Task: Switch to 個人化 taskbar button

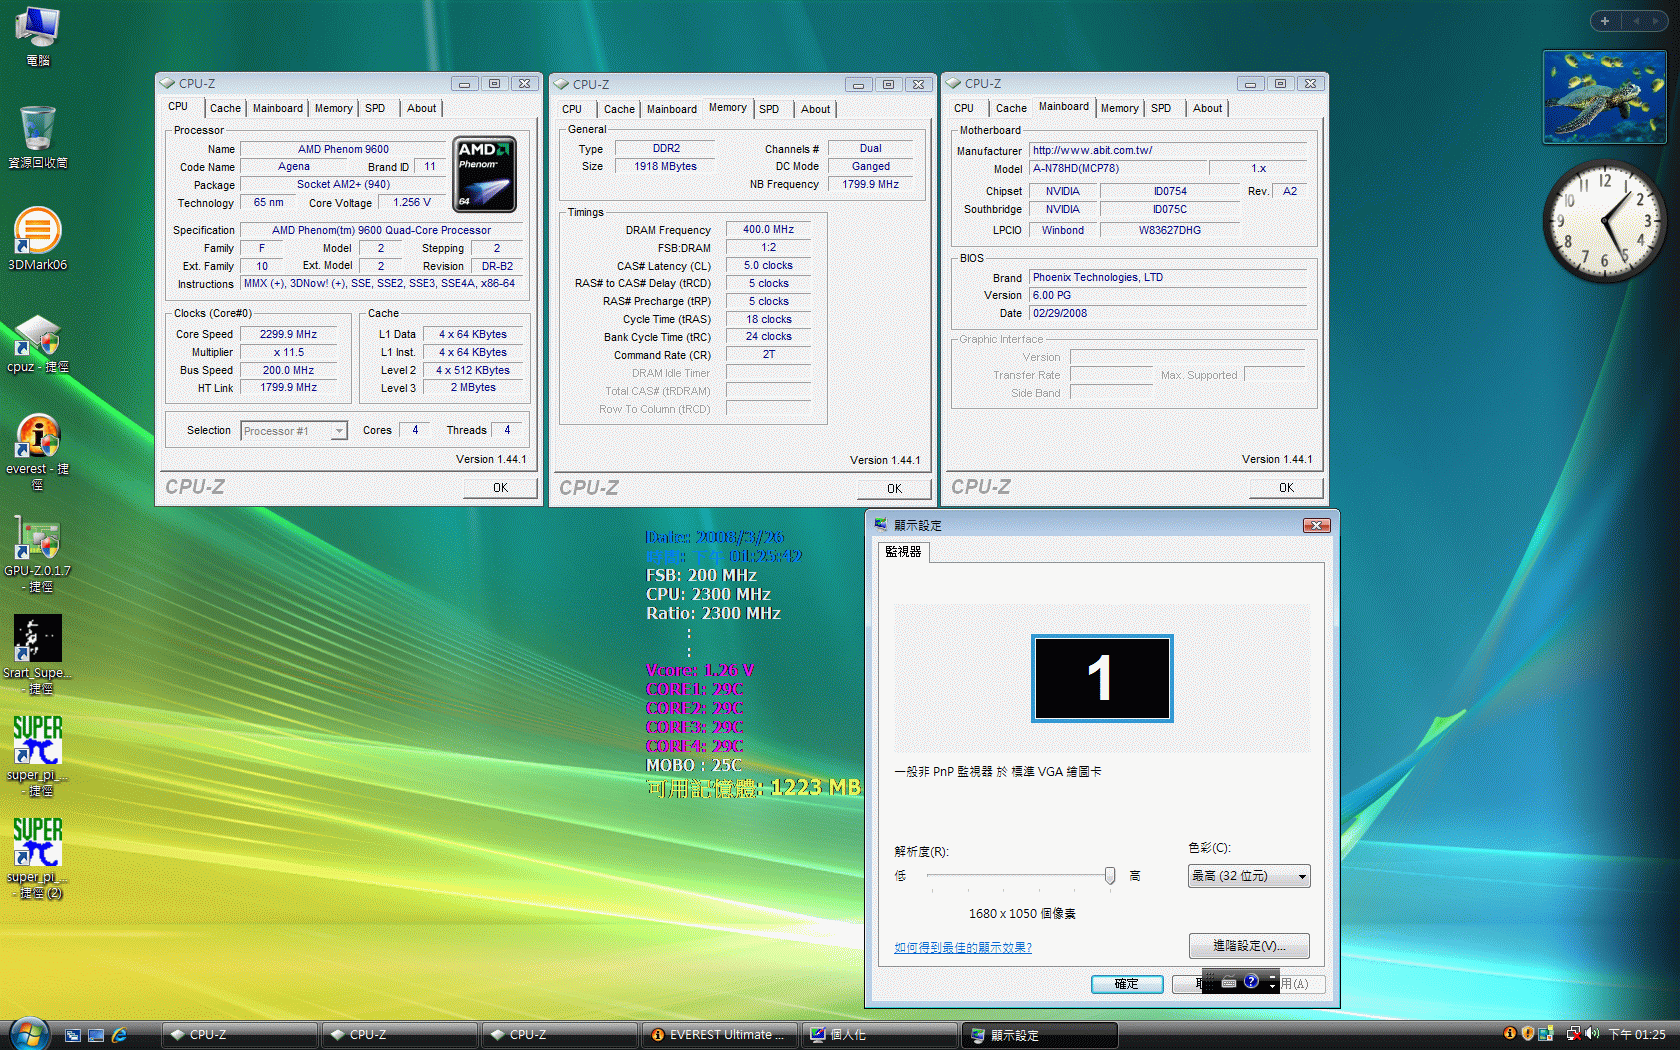Action: click(x=880, y=1035)
